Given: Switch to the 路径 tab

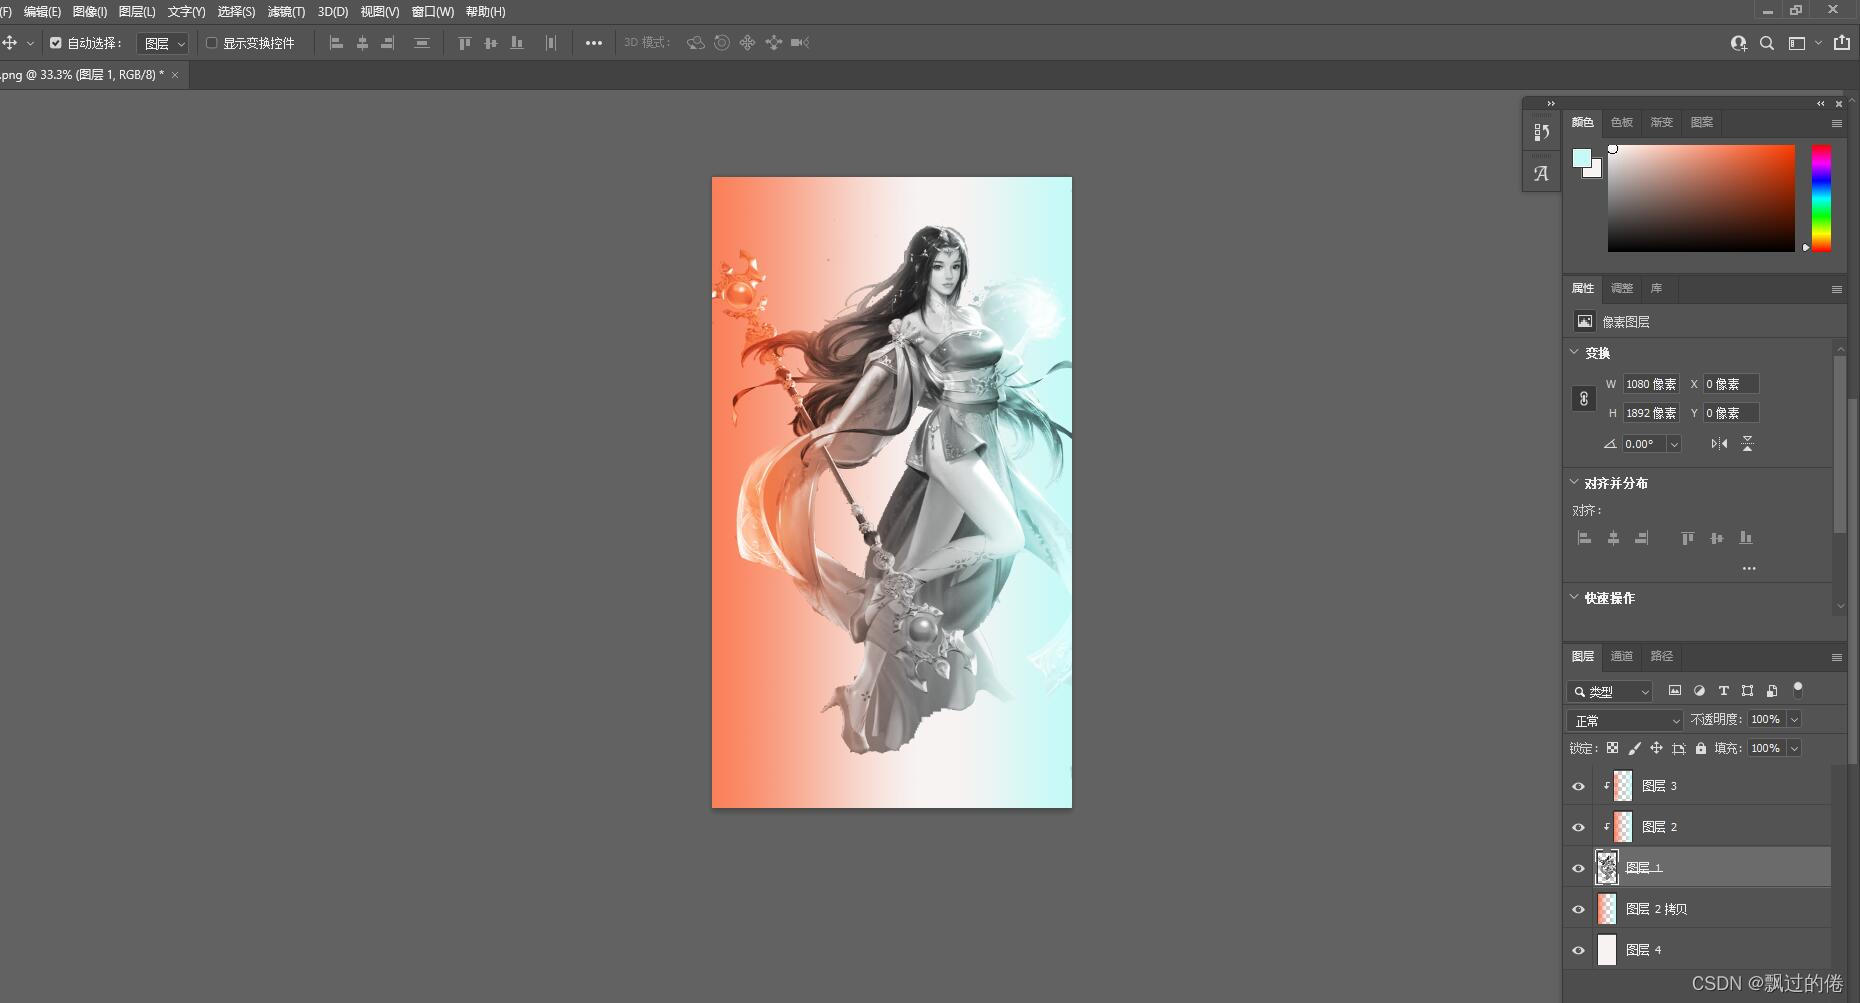Looking at the screenshot, I should [x=1661, y=656].
